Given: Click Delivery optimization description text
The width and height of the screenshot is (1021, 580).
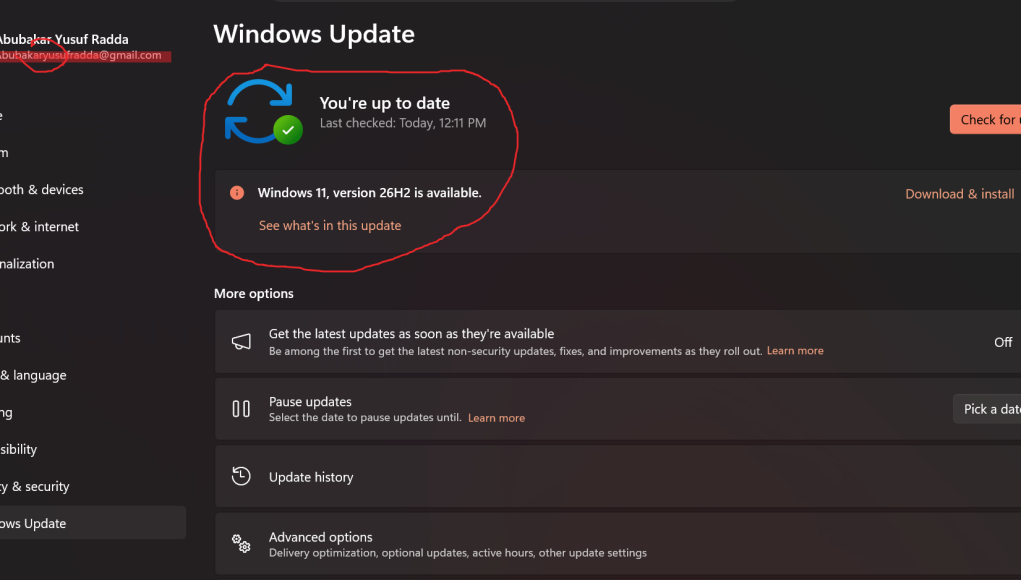Looking at the screenshot, I should [458, 553].
